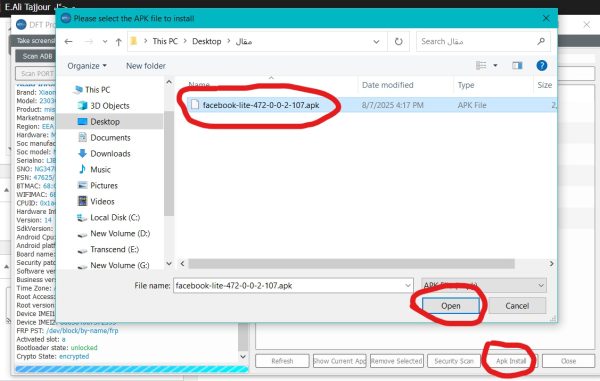Go up one folder level
Viewport: 600px width, 381px height.
coord(119,42)
